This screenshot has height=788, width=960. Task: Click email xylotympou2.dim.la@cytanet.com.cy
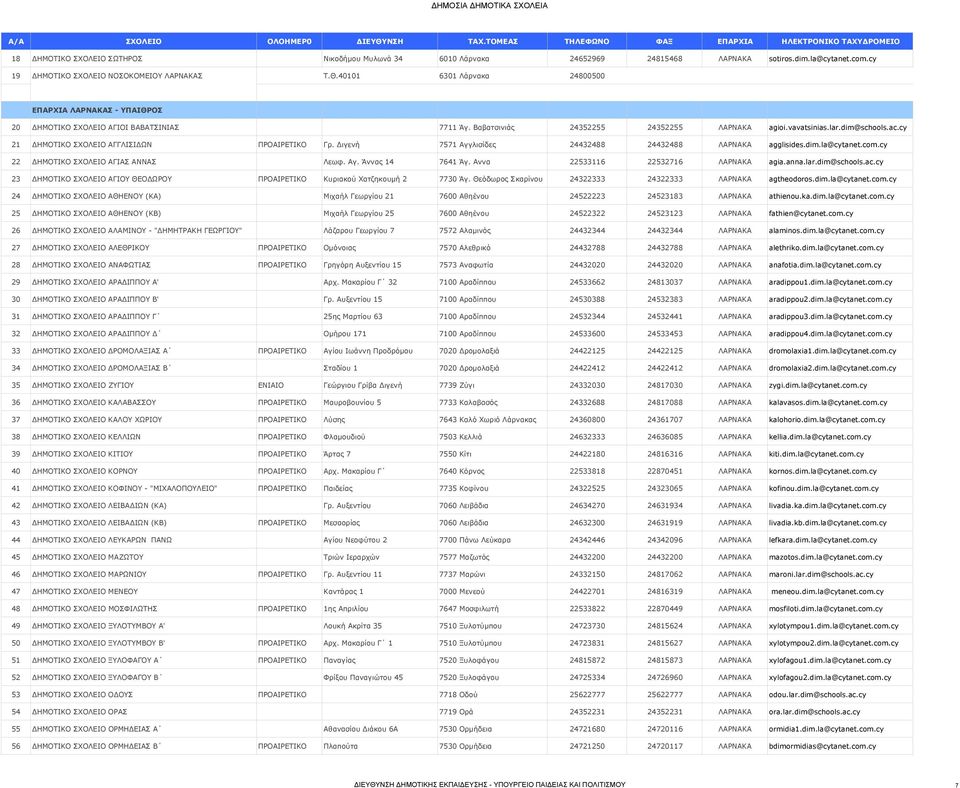tap(834, 643)
